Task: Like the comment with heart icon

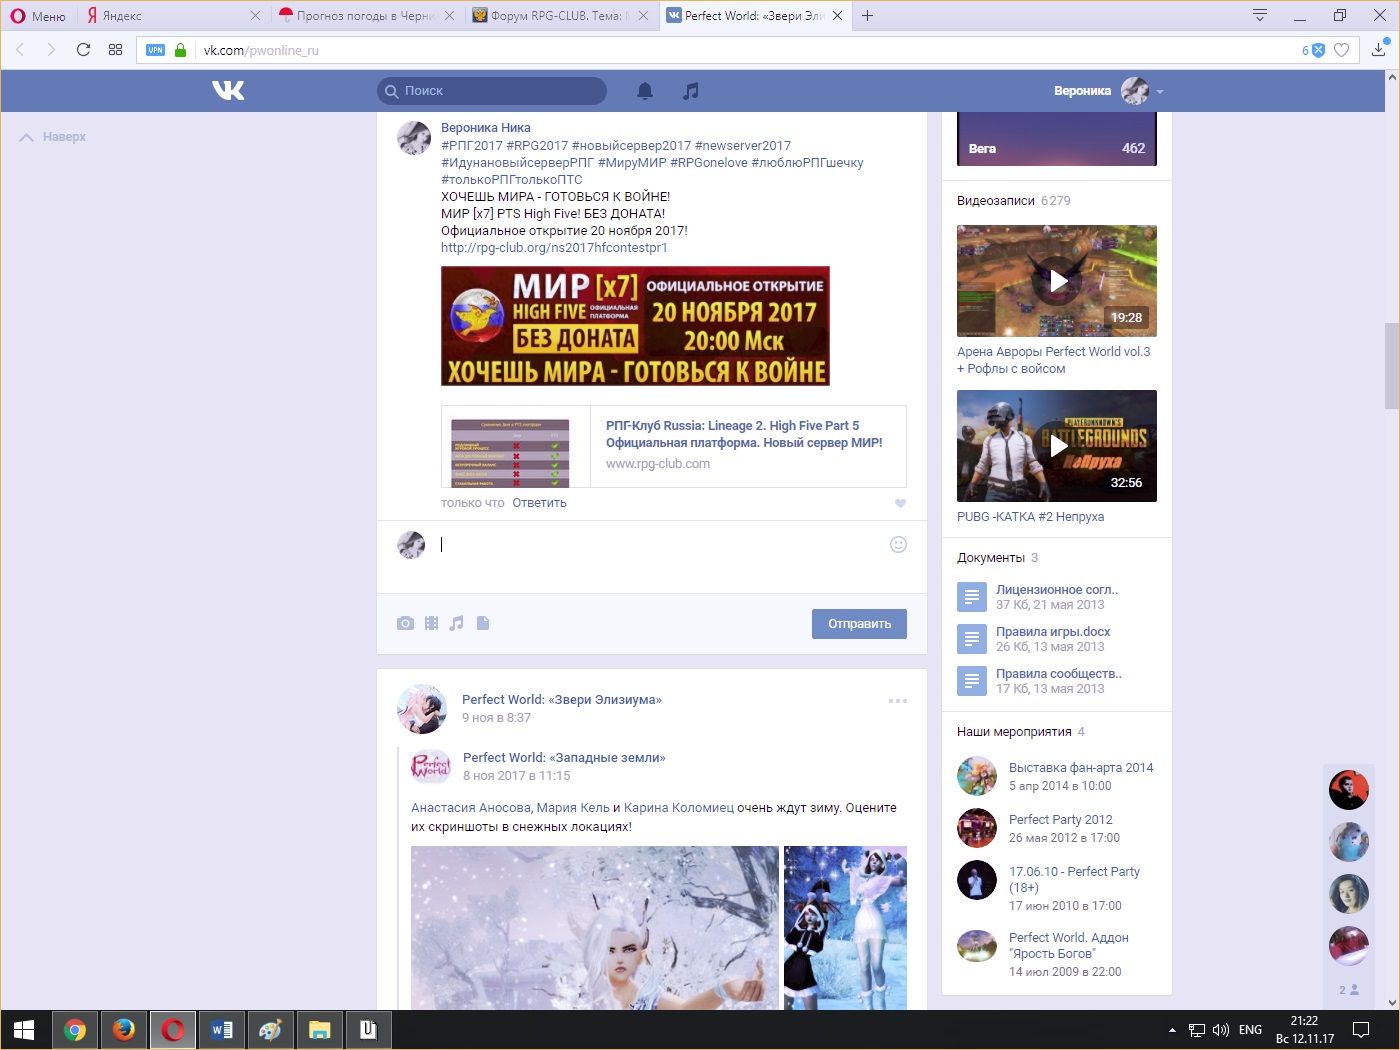Action: (x=900, y=504)
